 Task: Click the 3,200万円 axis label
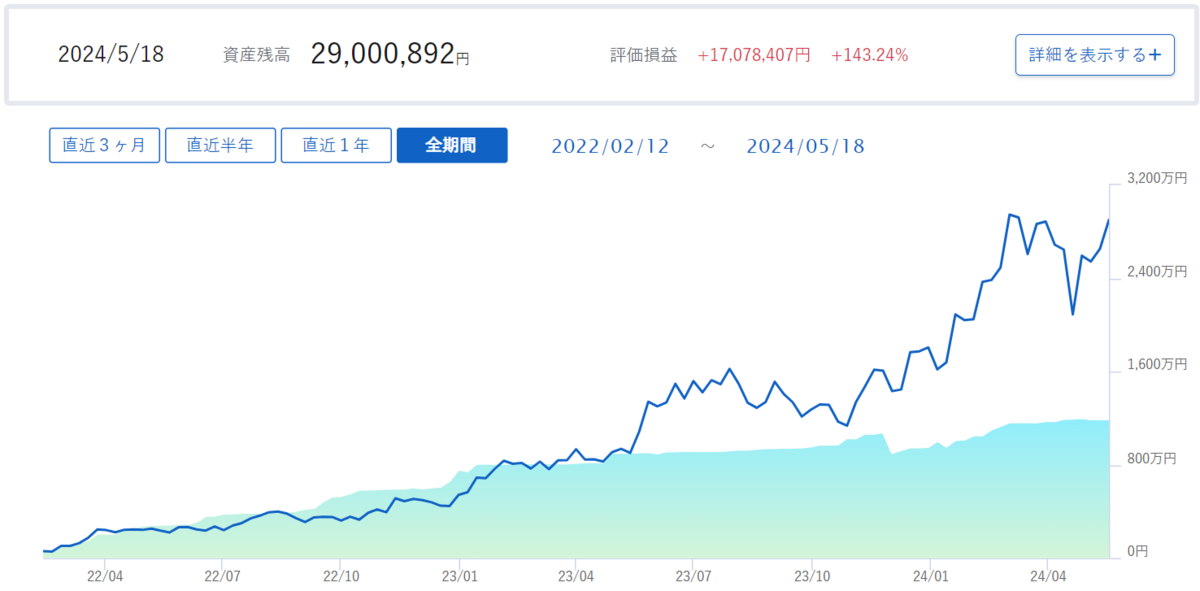coord(1157,179)
